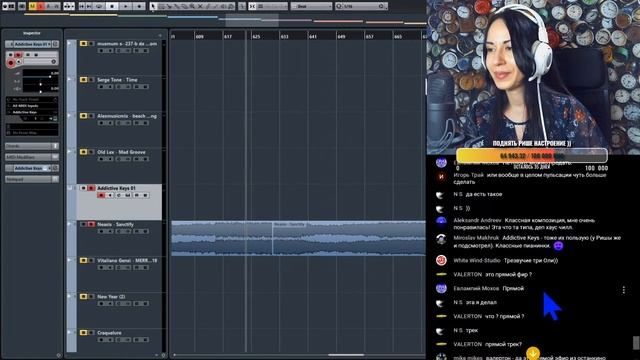640x360 pixels.
Task: Solo the museum s track
Action: pos(91,44)
